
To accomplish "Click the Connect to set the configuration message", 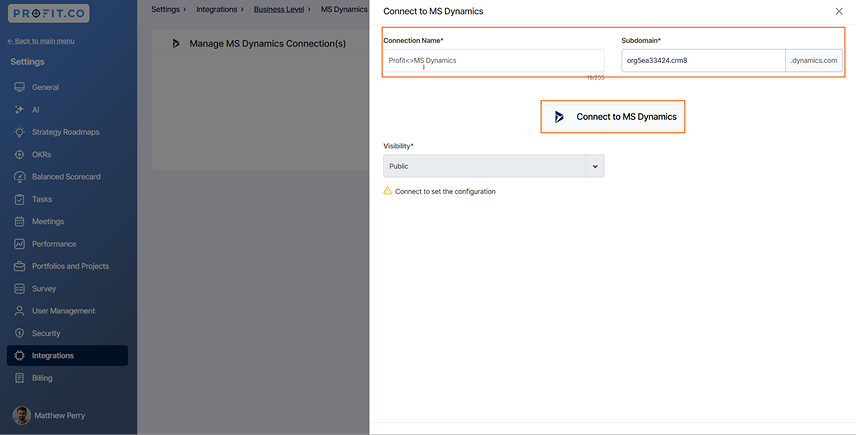I will coord(445,192).
